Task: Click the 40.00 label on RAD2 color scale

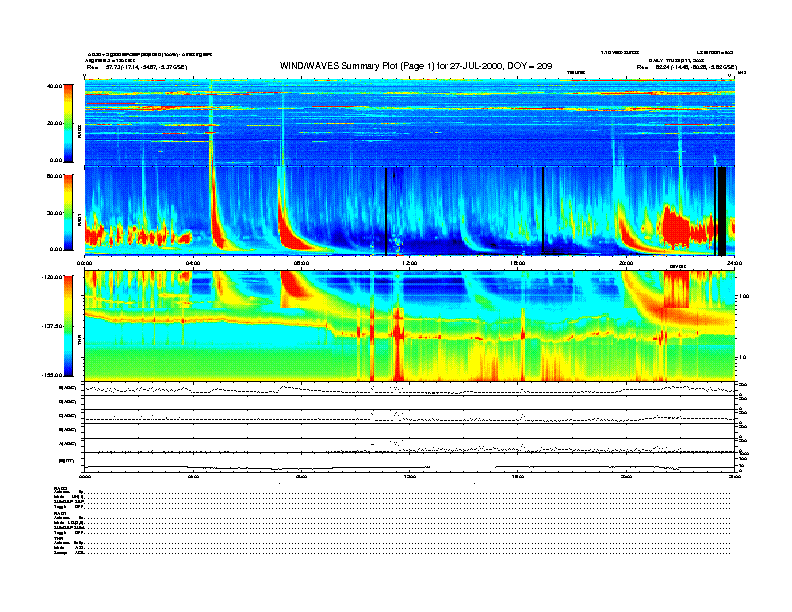Action: click(54, 86)
